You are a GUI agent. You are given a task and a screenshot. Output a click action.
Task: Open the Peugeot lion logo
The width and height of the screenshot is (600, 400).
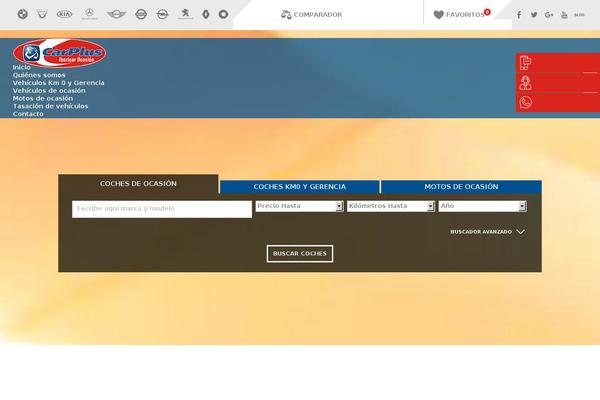(x=185, y=14)
